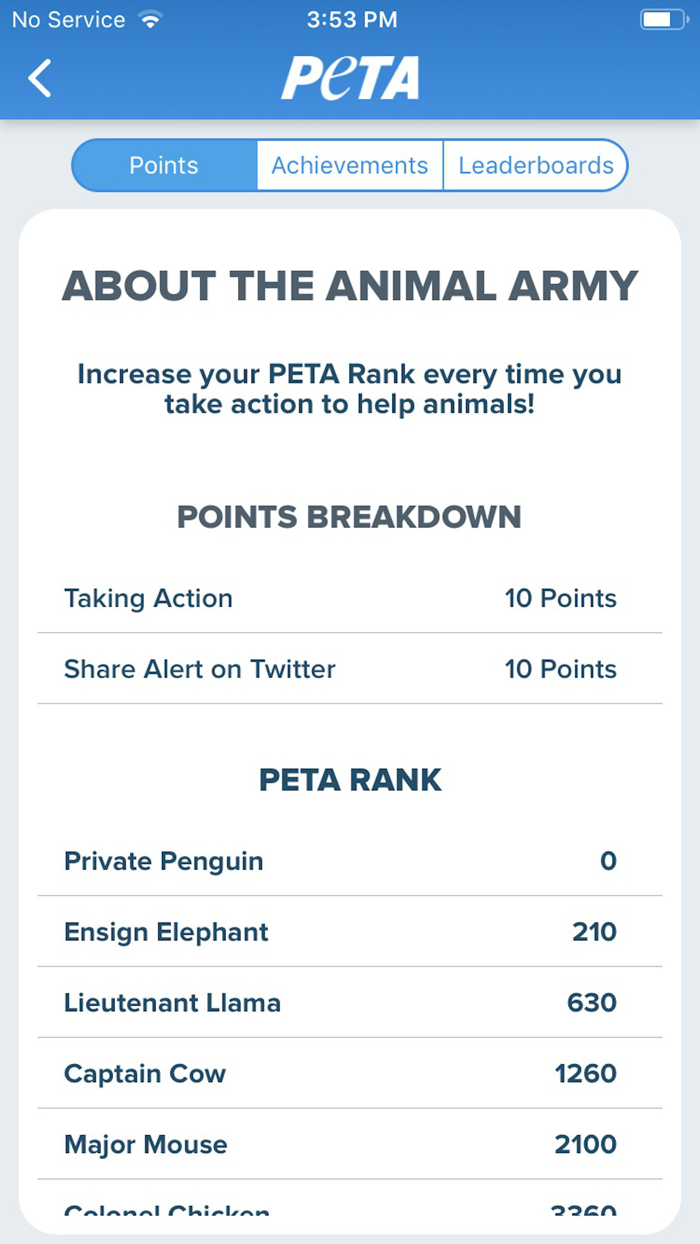
Task: Tap the Share Alert on Twitter row
Action: coord(349,669)
